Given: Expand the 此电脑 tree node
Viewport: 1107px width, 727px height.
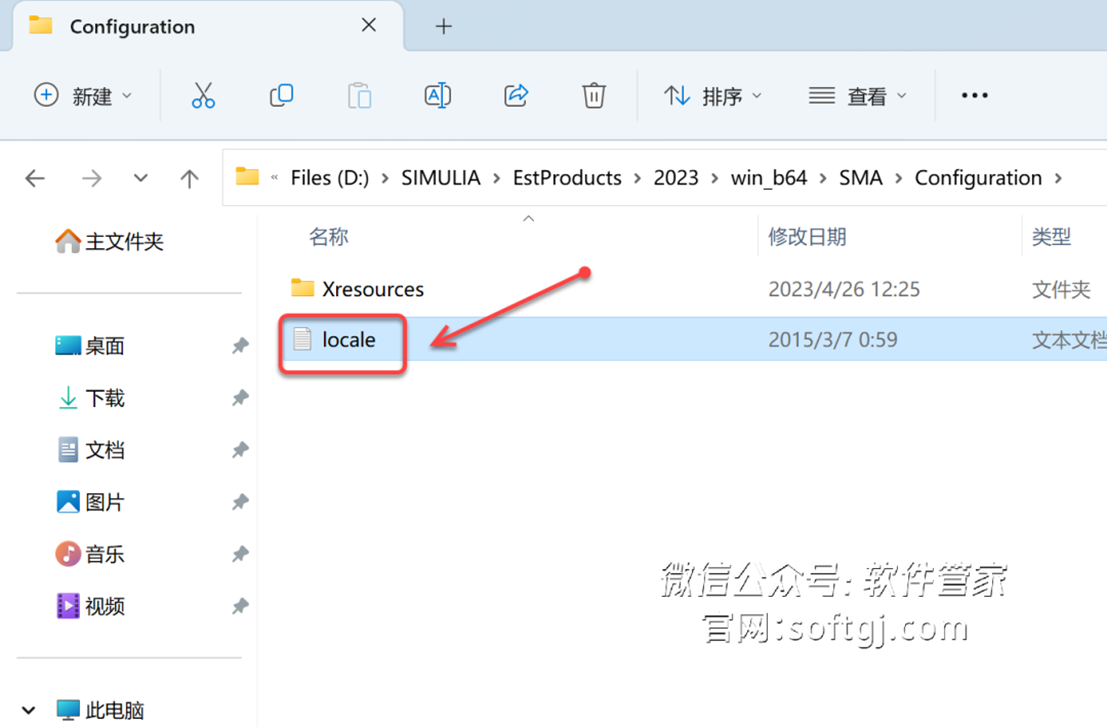Looking at the screenshot, I should 28,710.
